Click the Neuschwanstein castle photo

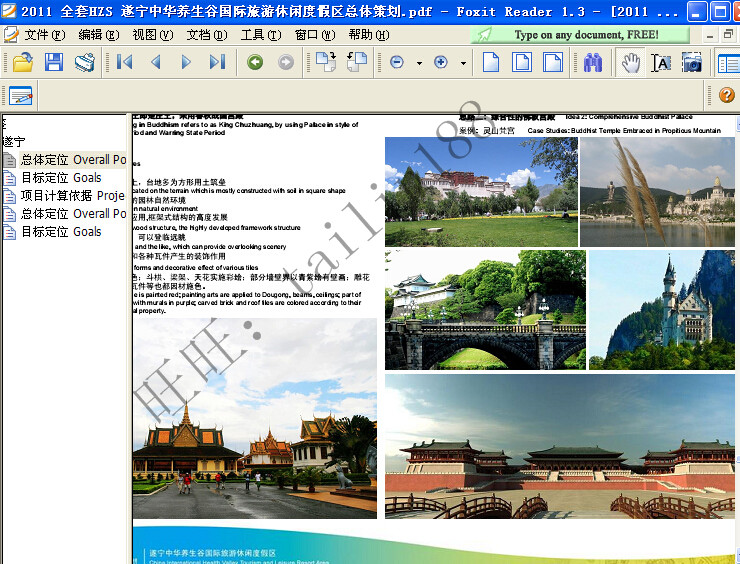pos(662,310)
